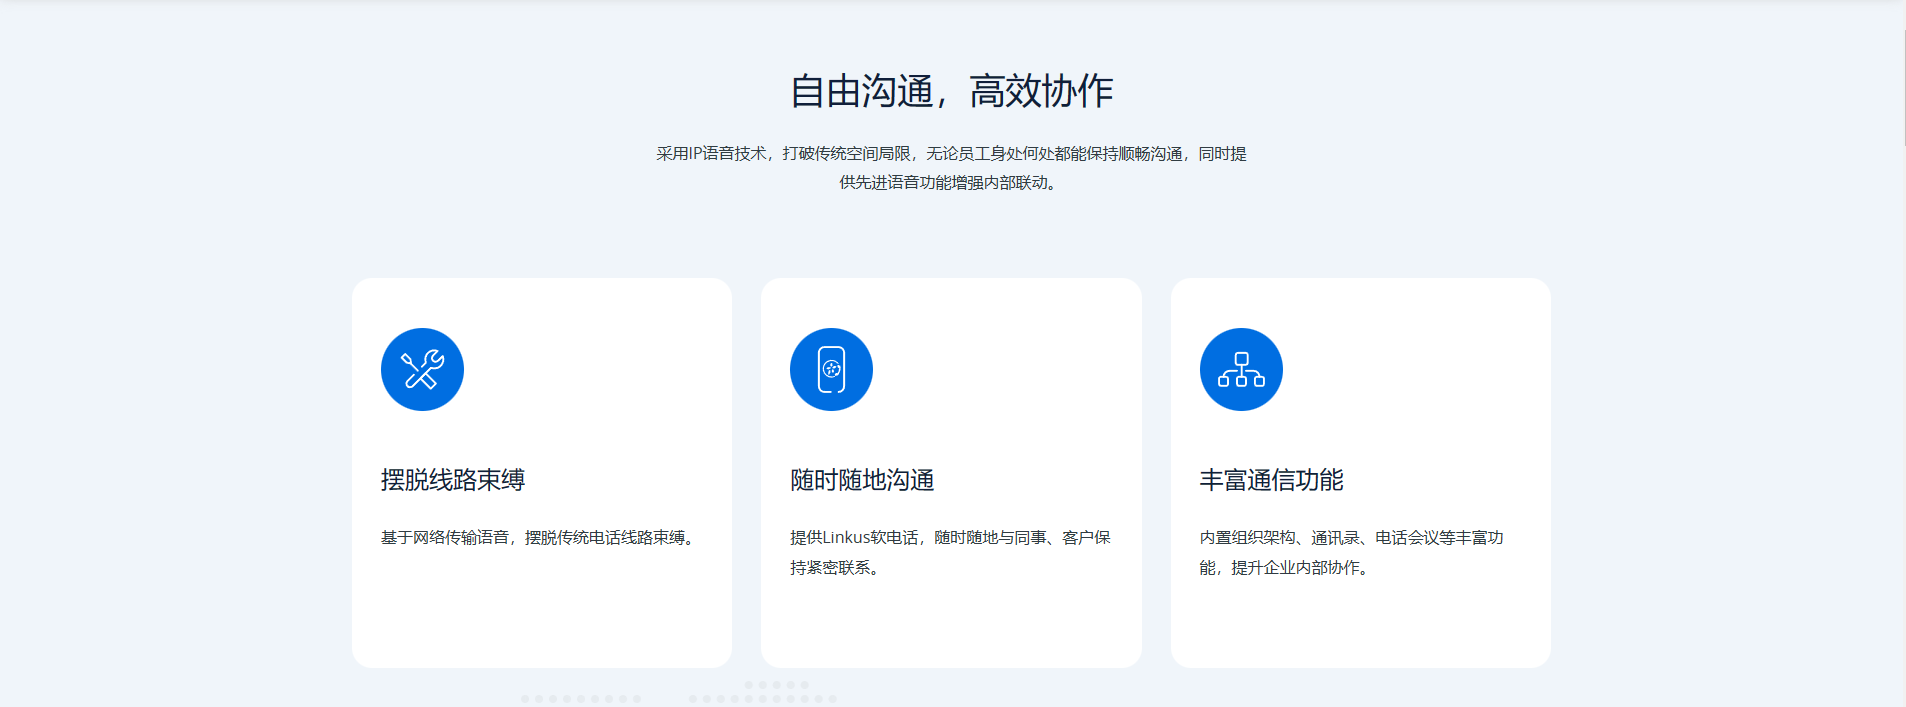Screen dimensions: 1906x707
Task: Select the heading 自由沟通，高效协作
Action: coord(951,91)
